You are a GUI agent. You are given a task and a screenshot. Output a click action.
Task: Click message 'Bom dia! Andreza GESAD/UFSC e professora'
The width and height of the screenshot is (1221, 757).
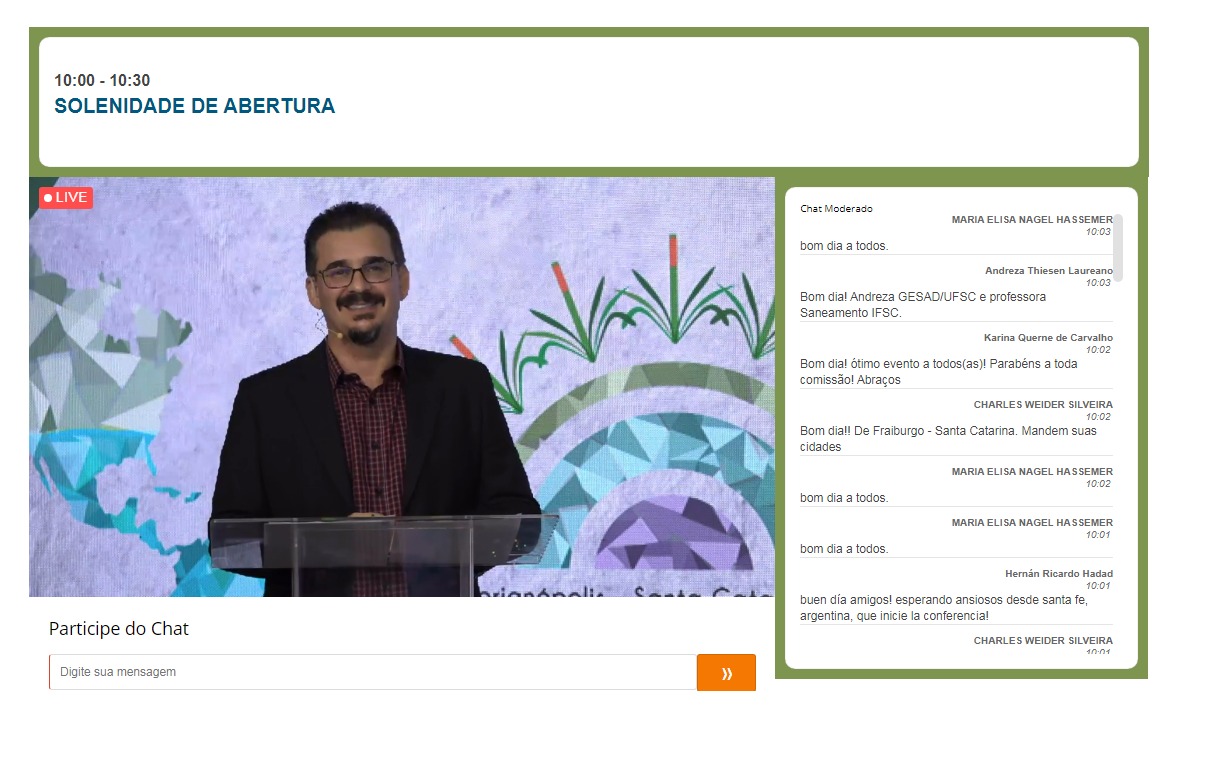(x=923, y=305)
